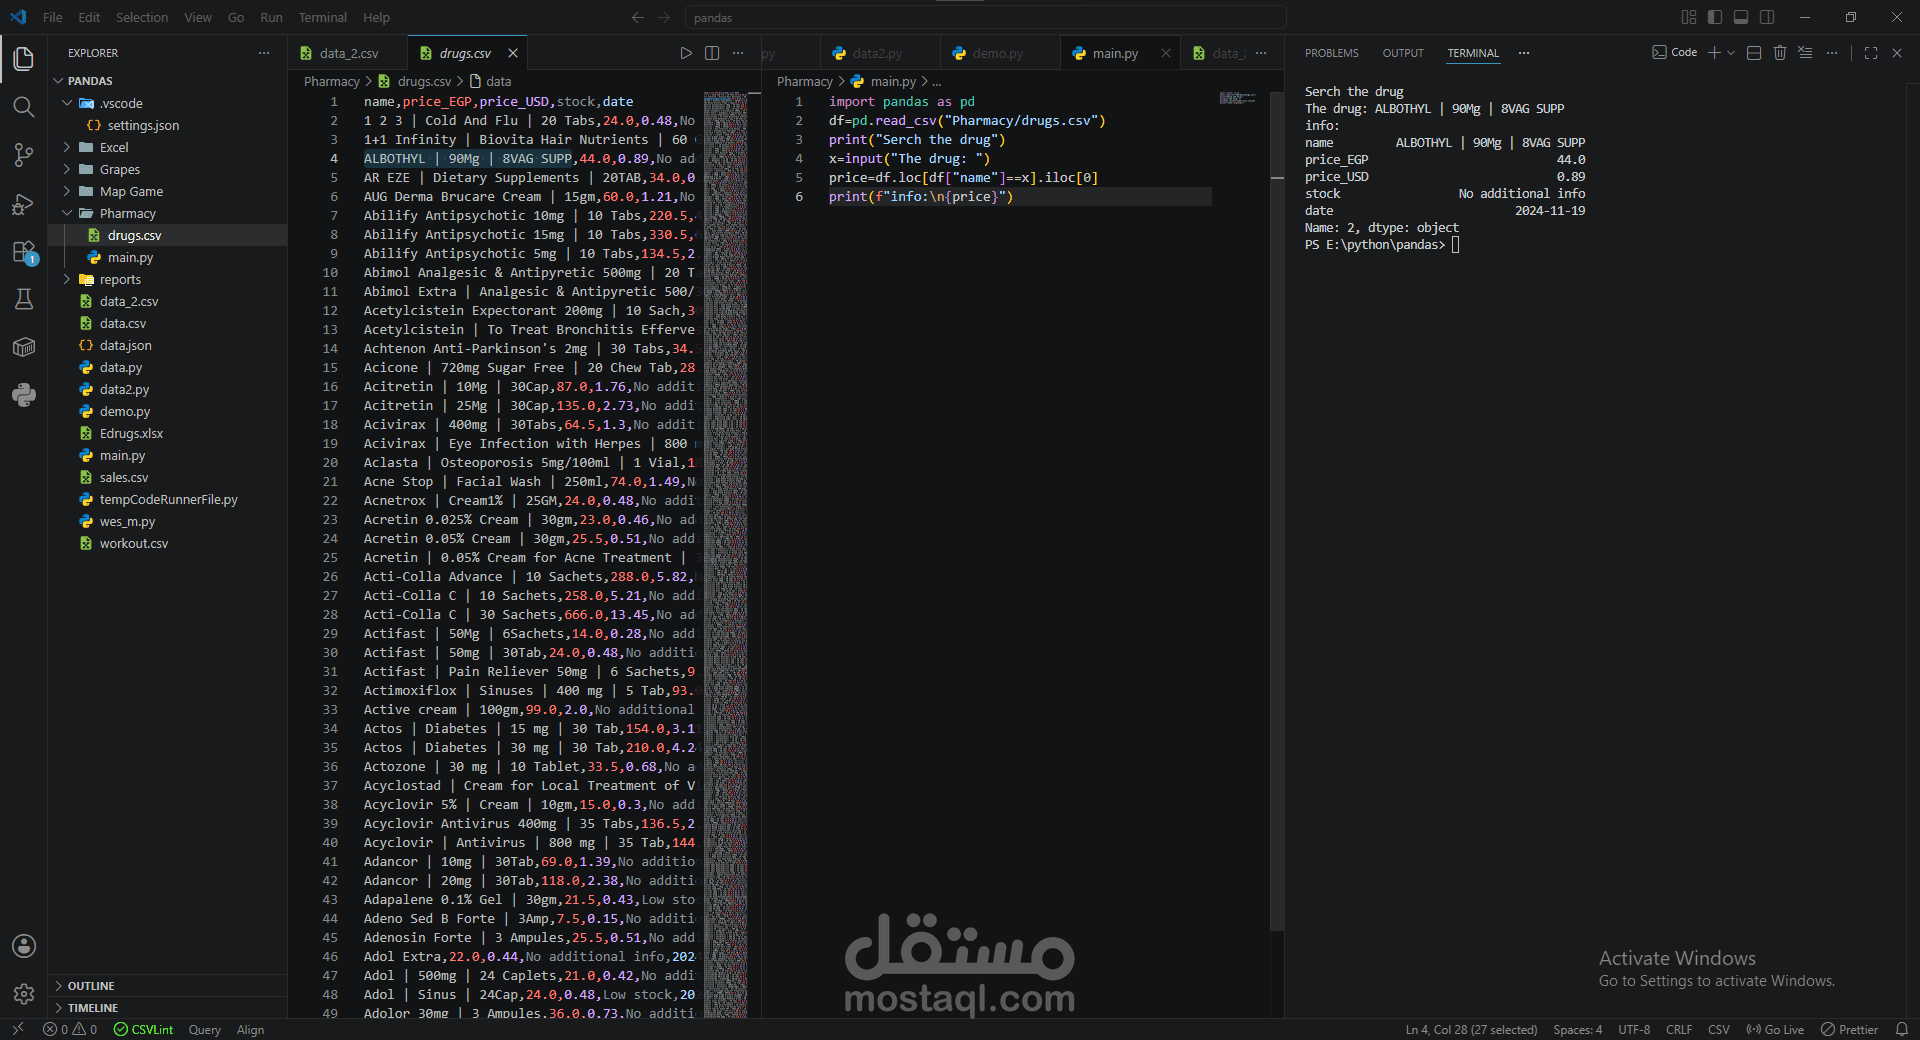This screenshot has height=1040, width=1920.
Task: Change file encoding via UTF-8
Action: tap(1634, 1030)
